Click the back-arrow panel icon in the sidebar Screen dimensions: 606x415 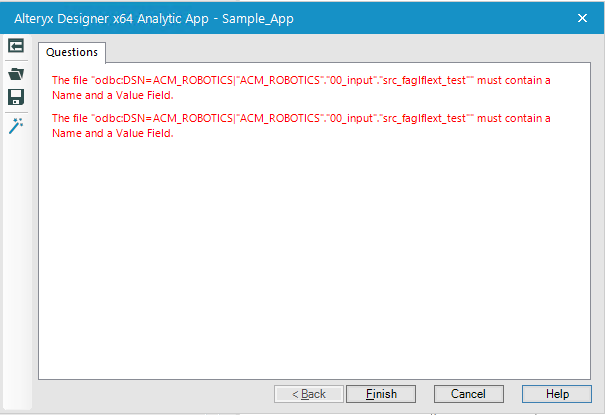pos(16,46)
